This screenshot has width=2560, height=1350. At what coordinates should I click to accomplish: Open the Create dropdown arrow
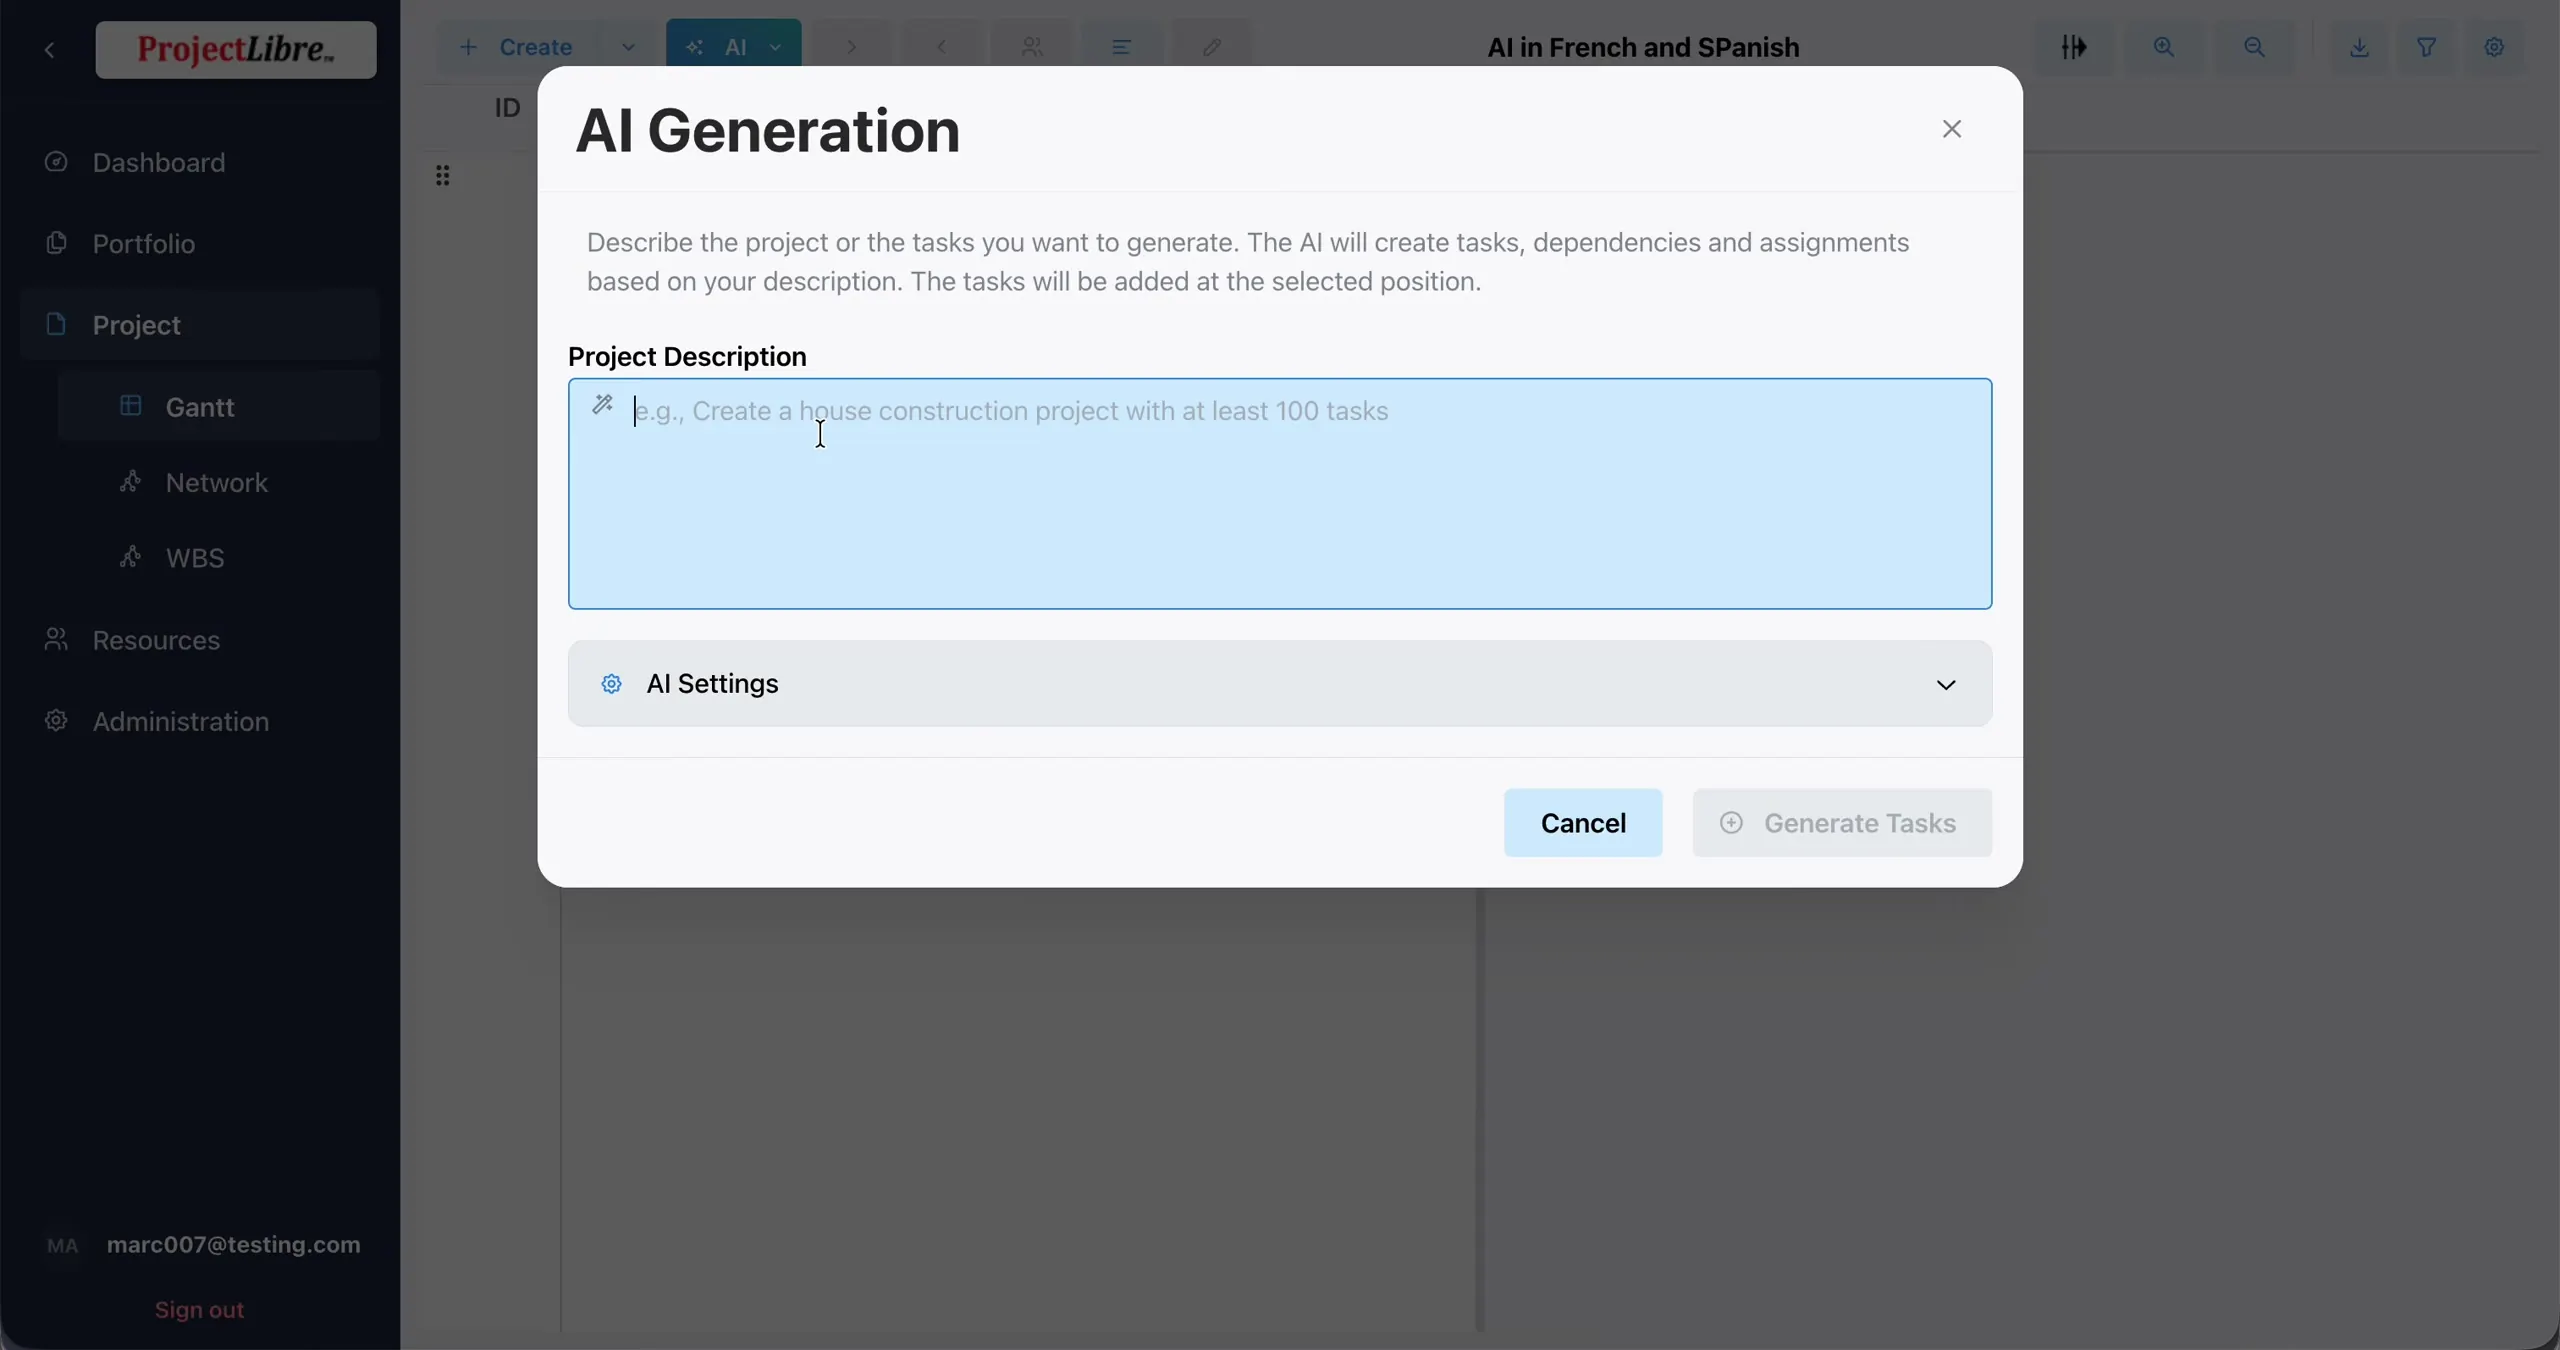(628, 47)
